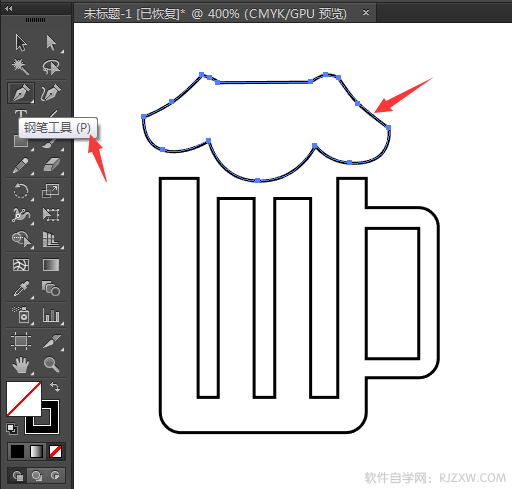This screenshot has width=512, height=489.
Task: Set paint to None
Action: pos(55,452)
